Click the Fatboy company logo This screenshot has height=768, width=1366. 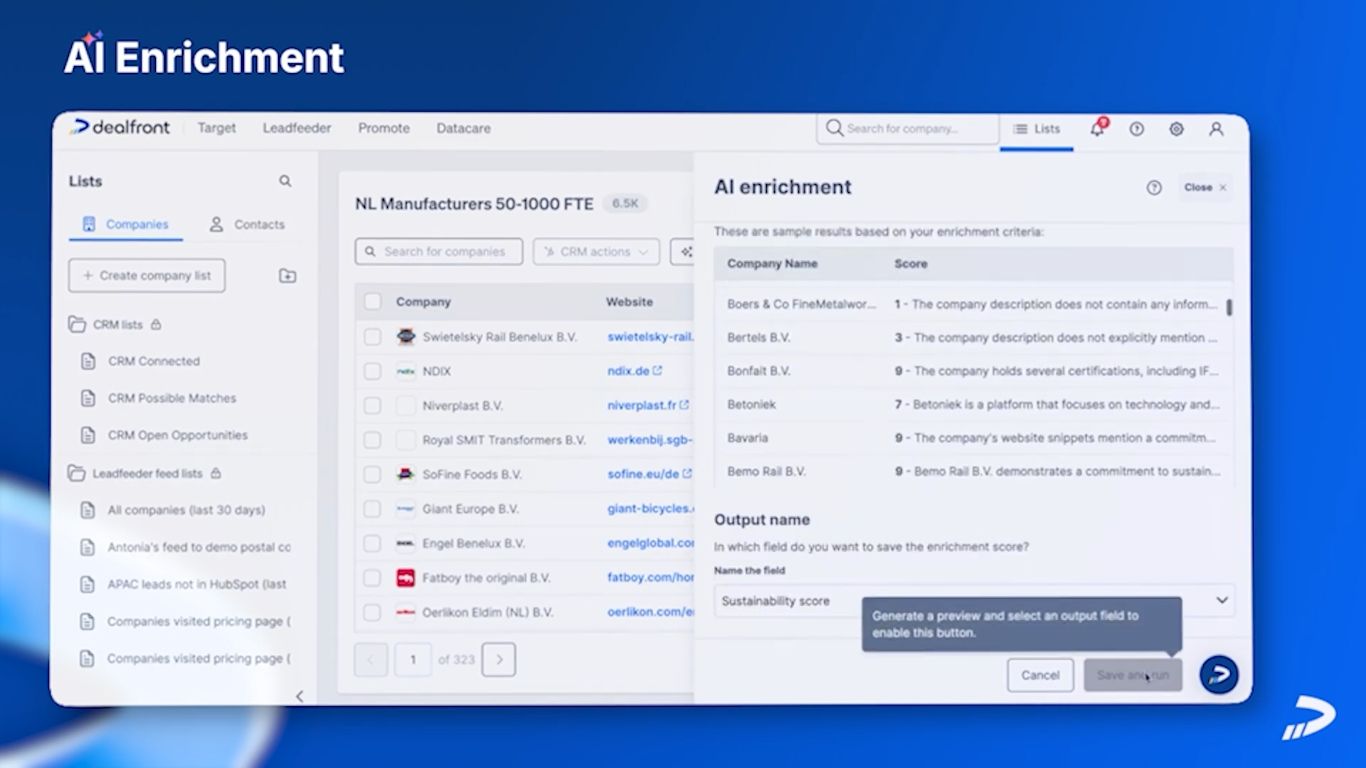coord(406,578)
